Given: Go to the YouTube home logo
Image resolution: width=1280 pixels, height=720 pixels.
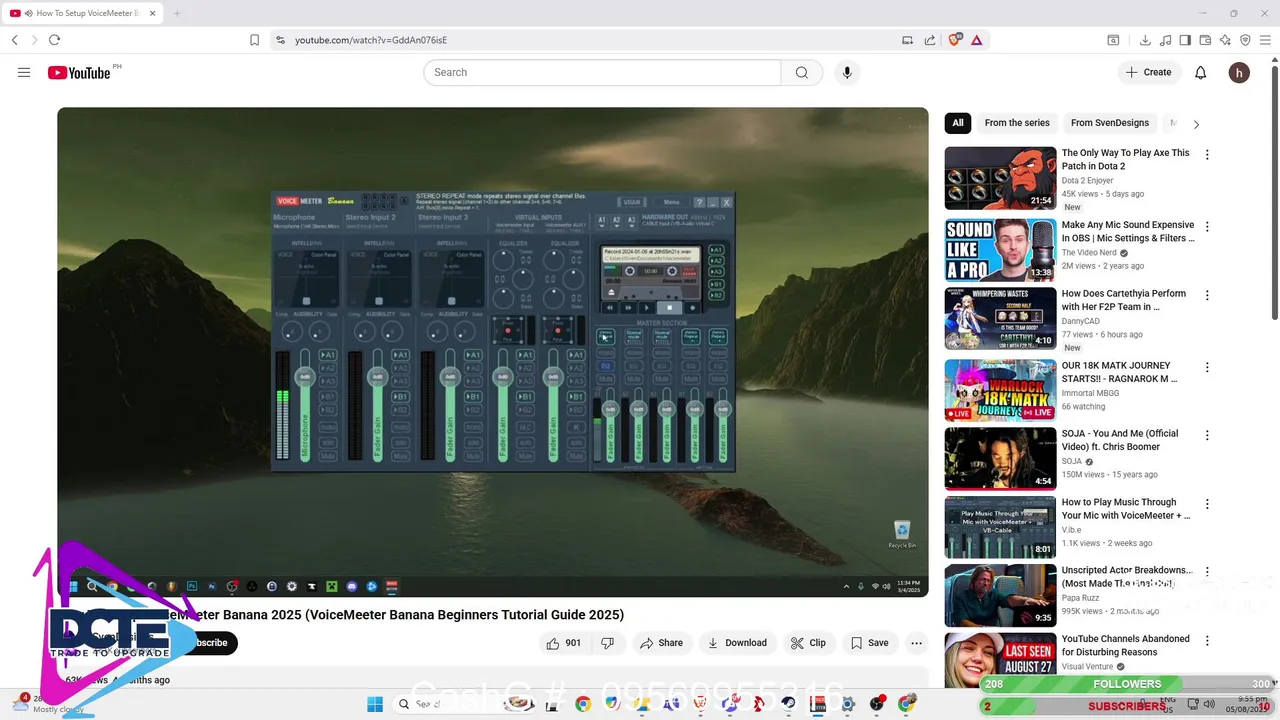Looking at the screenshot, I should 79,72.
